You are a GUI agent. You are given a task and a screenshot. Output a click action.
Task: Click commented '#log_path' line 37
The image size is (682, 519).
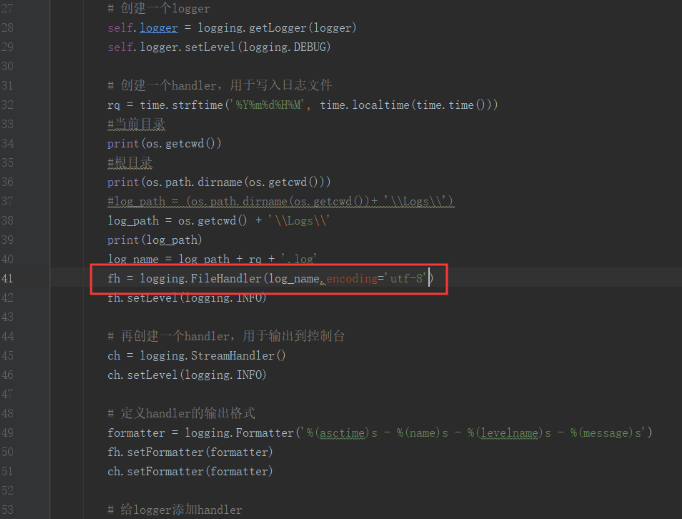(x=281, y=201)
